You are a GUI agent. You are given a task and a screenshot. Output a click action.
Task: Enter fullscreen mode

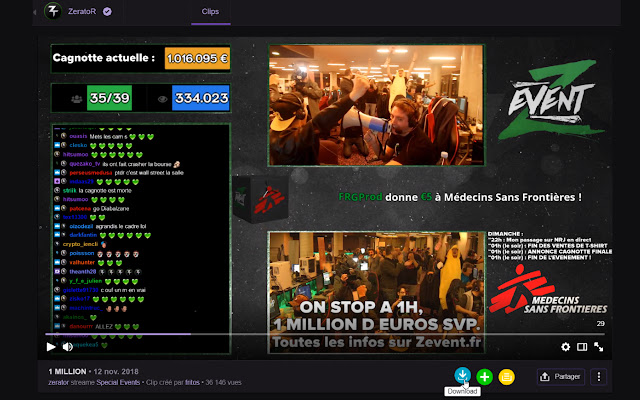[x=599, y=347]
